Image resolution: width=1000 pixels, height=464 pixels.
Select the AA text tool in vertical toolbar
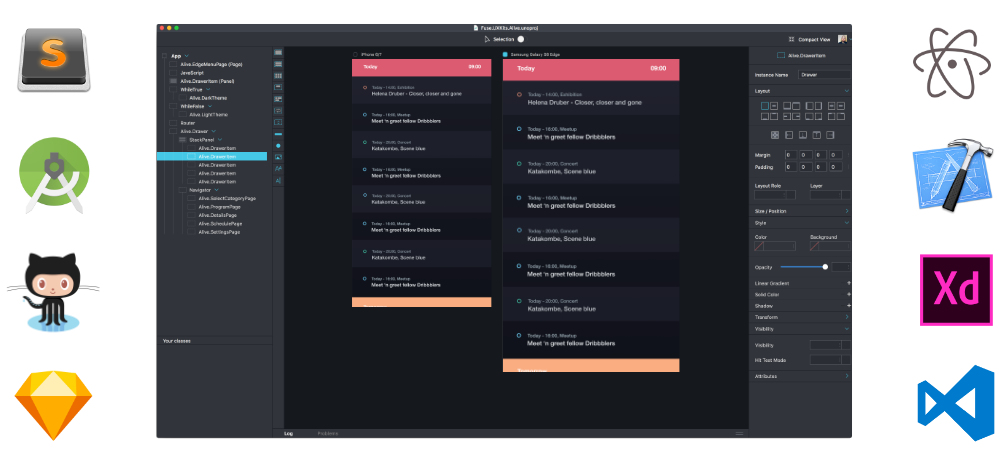278,168
